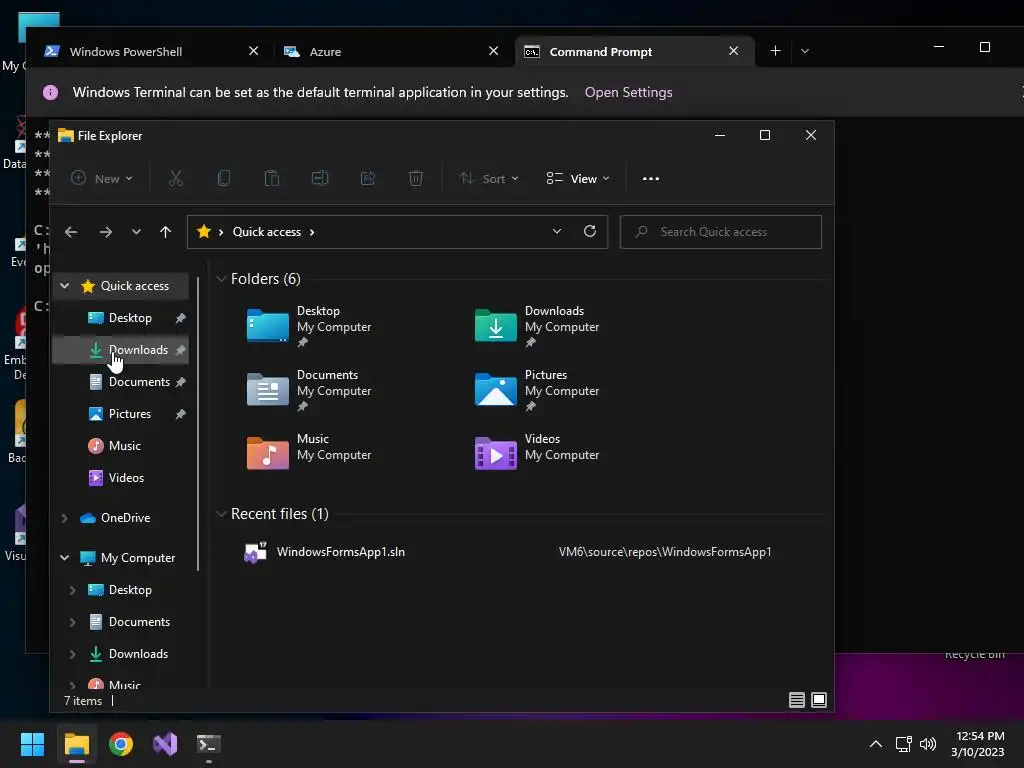Expand the OneDrive tree node
Screen dimensions: 1024x768
click(x=65, y=518)
